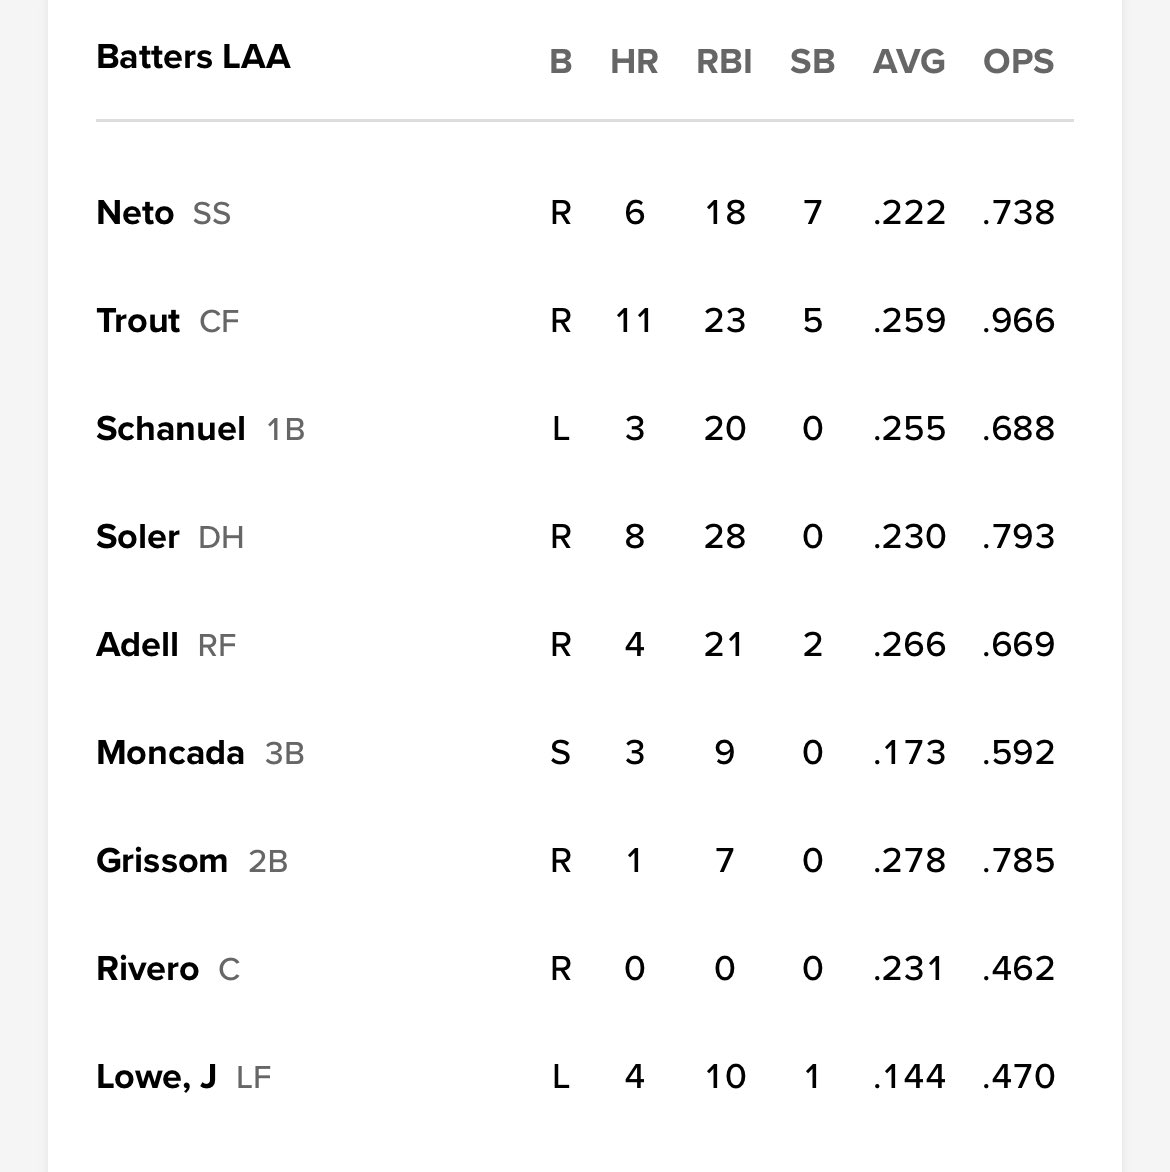Select Trout's .966 OPS value
The image size is (1170, 1172).
(x=1018, y=321)
